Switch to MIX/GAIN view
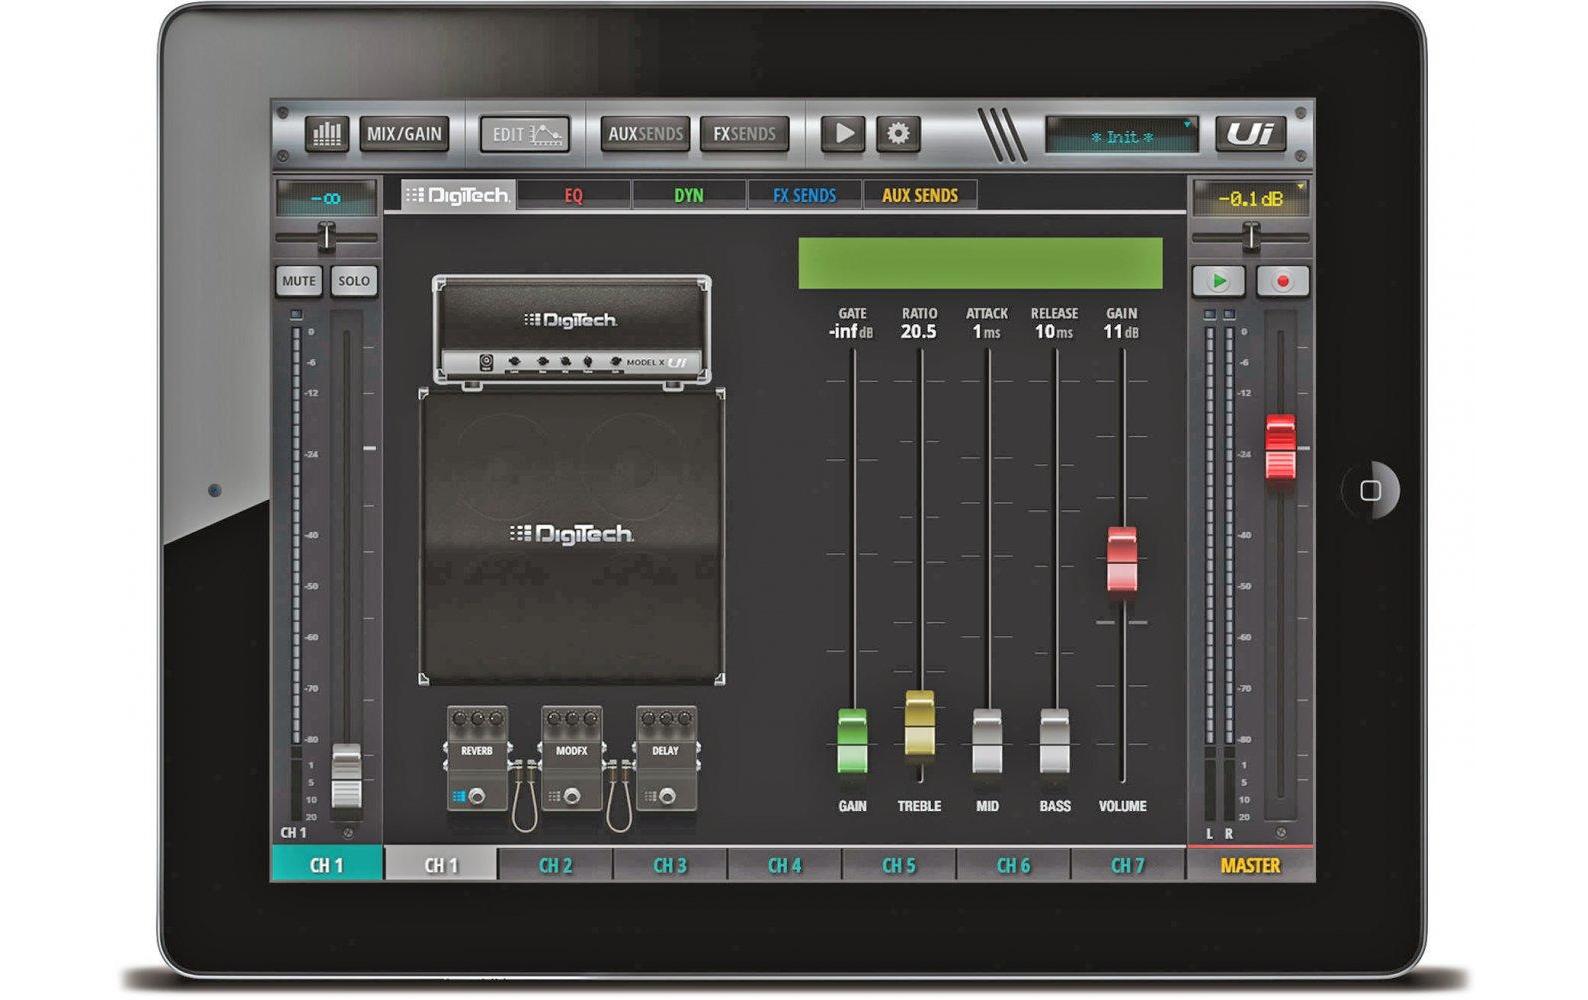Image resolution: width=1588 pixels, height=1000 pixels. [404, 134]
